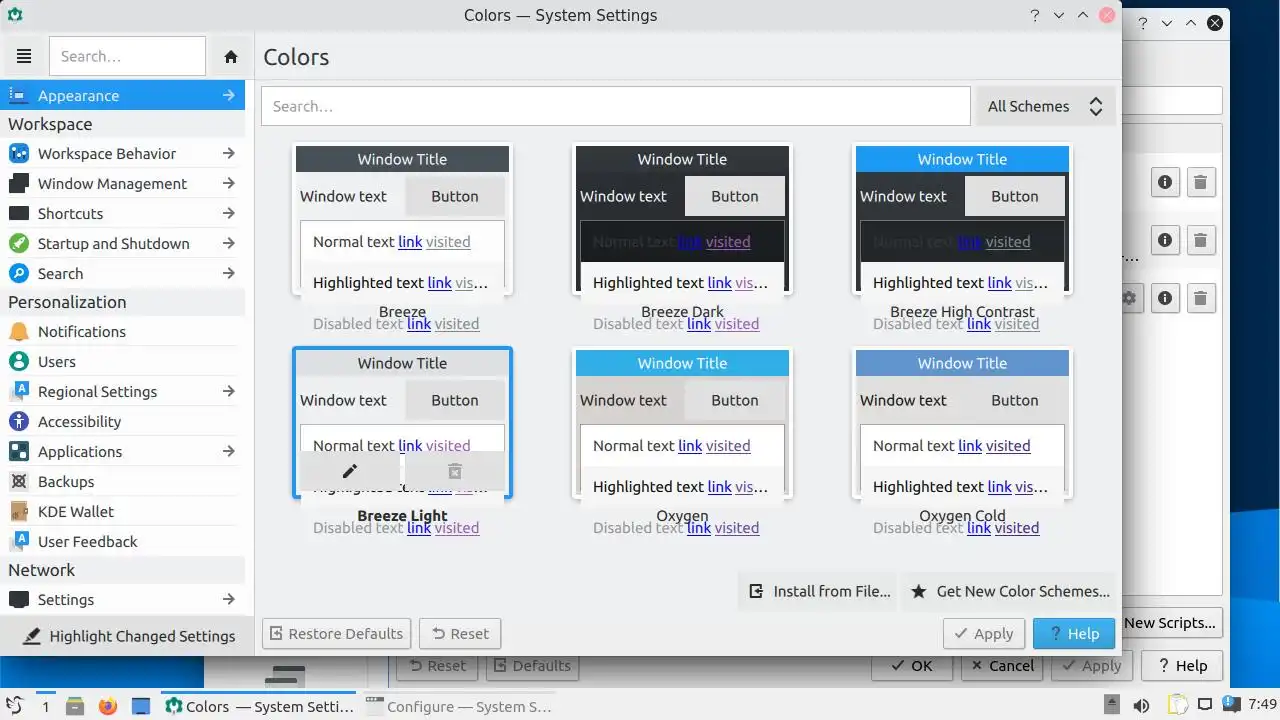Click Reset in the Colors window
Image resolution: width=1280 pixels, height=720 pixels.
[460, 634]
